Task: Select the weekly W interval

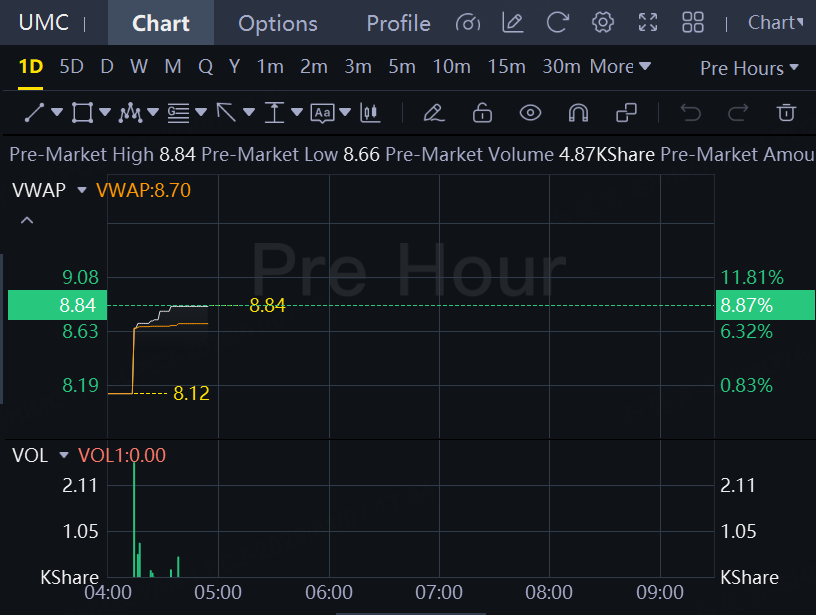Action: (x=139, y=67)
